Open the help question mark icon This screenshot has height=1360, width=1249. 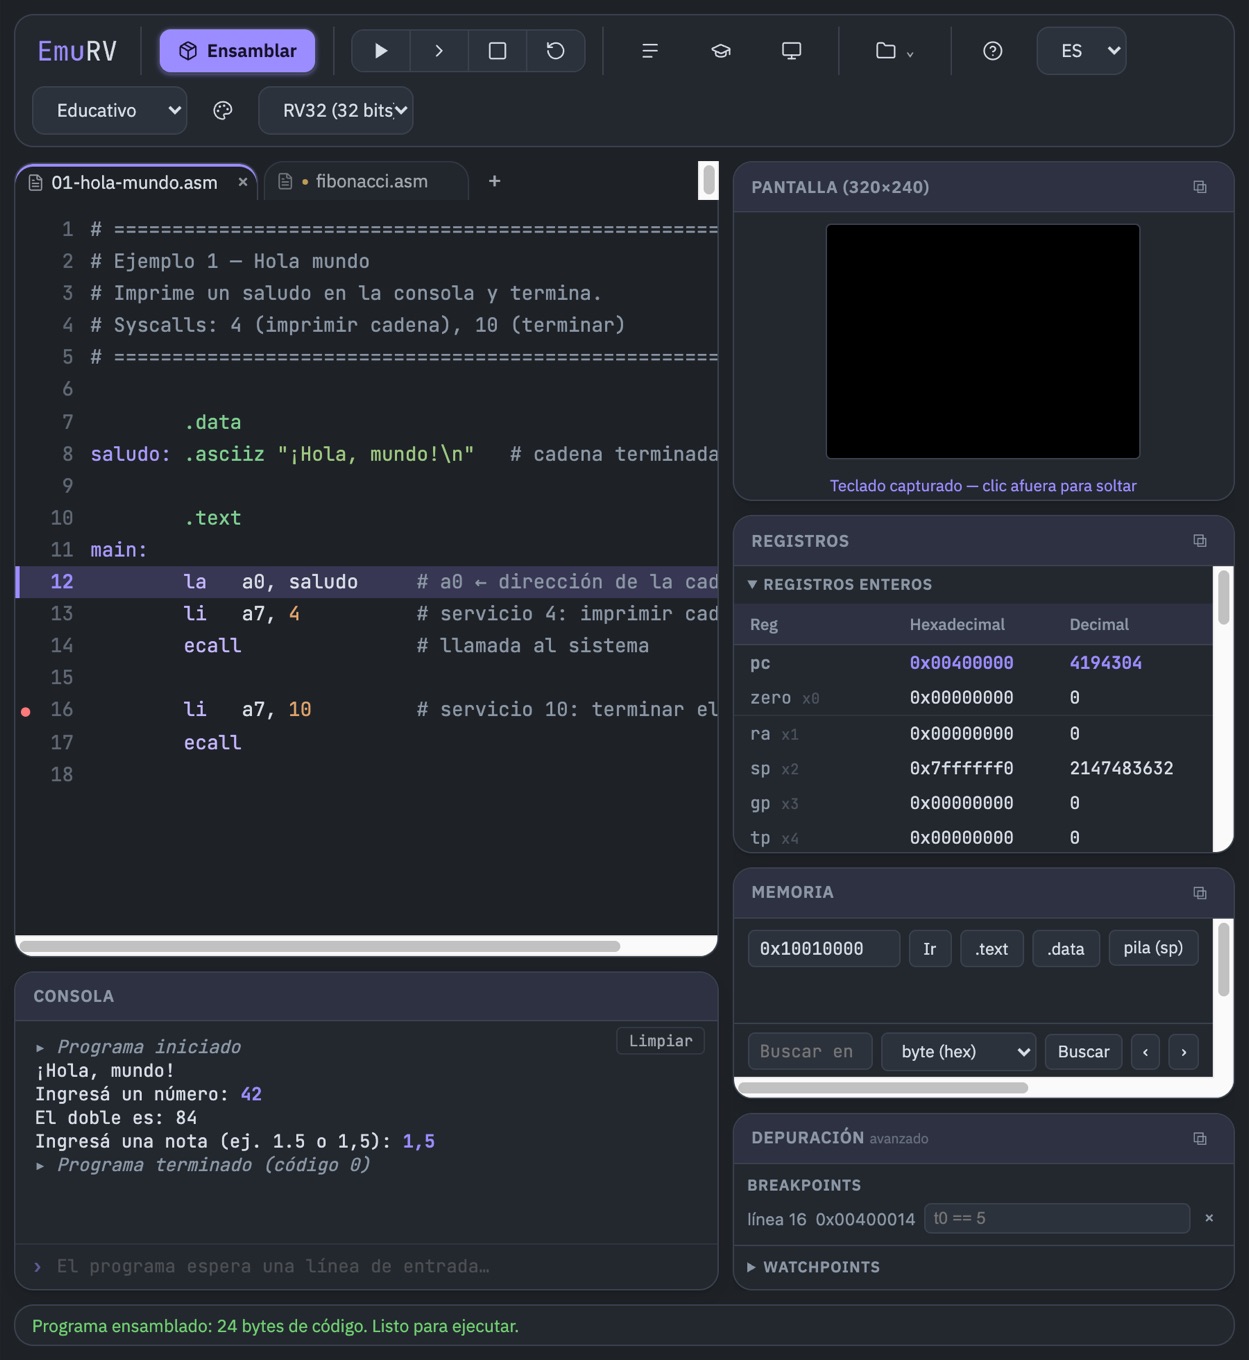tap(992, 51)
